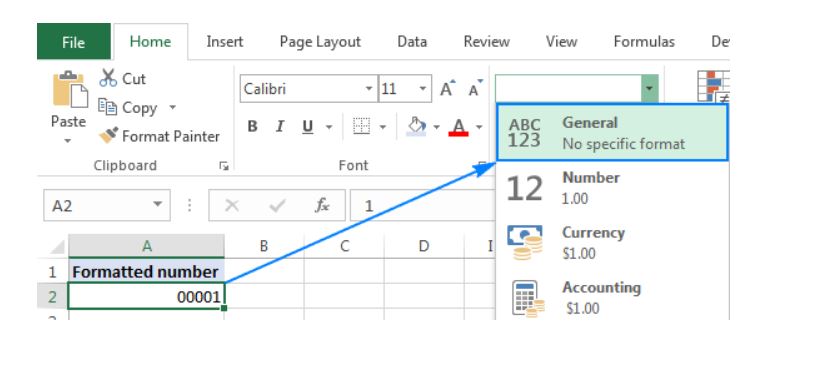Click the Conditional Formatting icon
Viewport: 832px width, 371px height.
point(713,86)
